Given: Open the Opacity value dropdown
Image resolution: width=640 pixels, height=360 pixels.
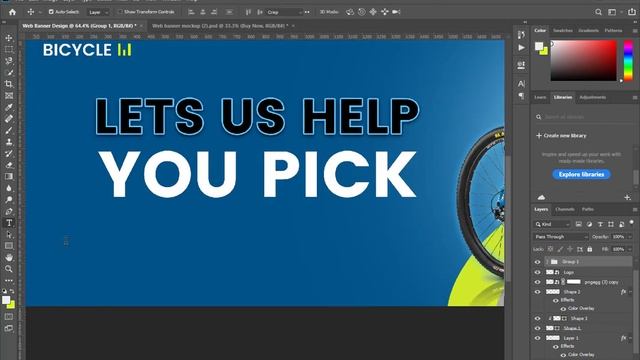Looking at the screenshot, I should [x=629, y=237].
